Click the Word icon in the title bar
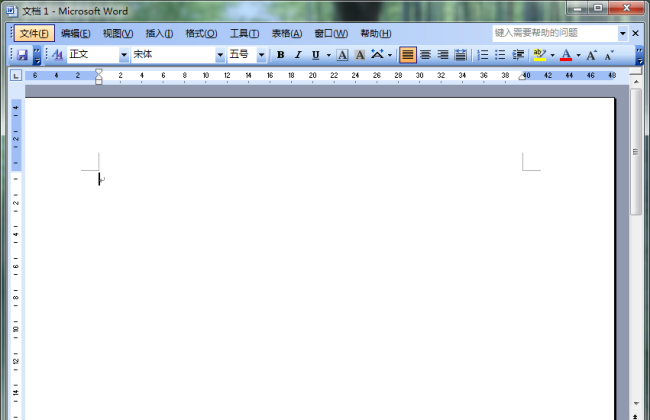650x420 pixels. (12, 11)
